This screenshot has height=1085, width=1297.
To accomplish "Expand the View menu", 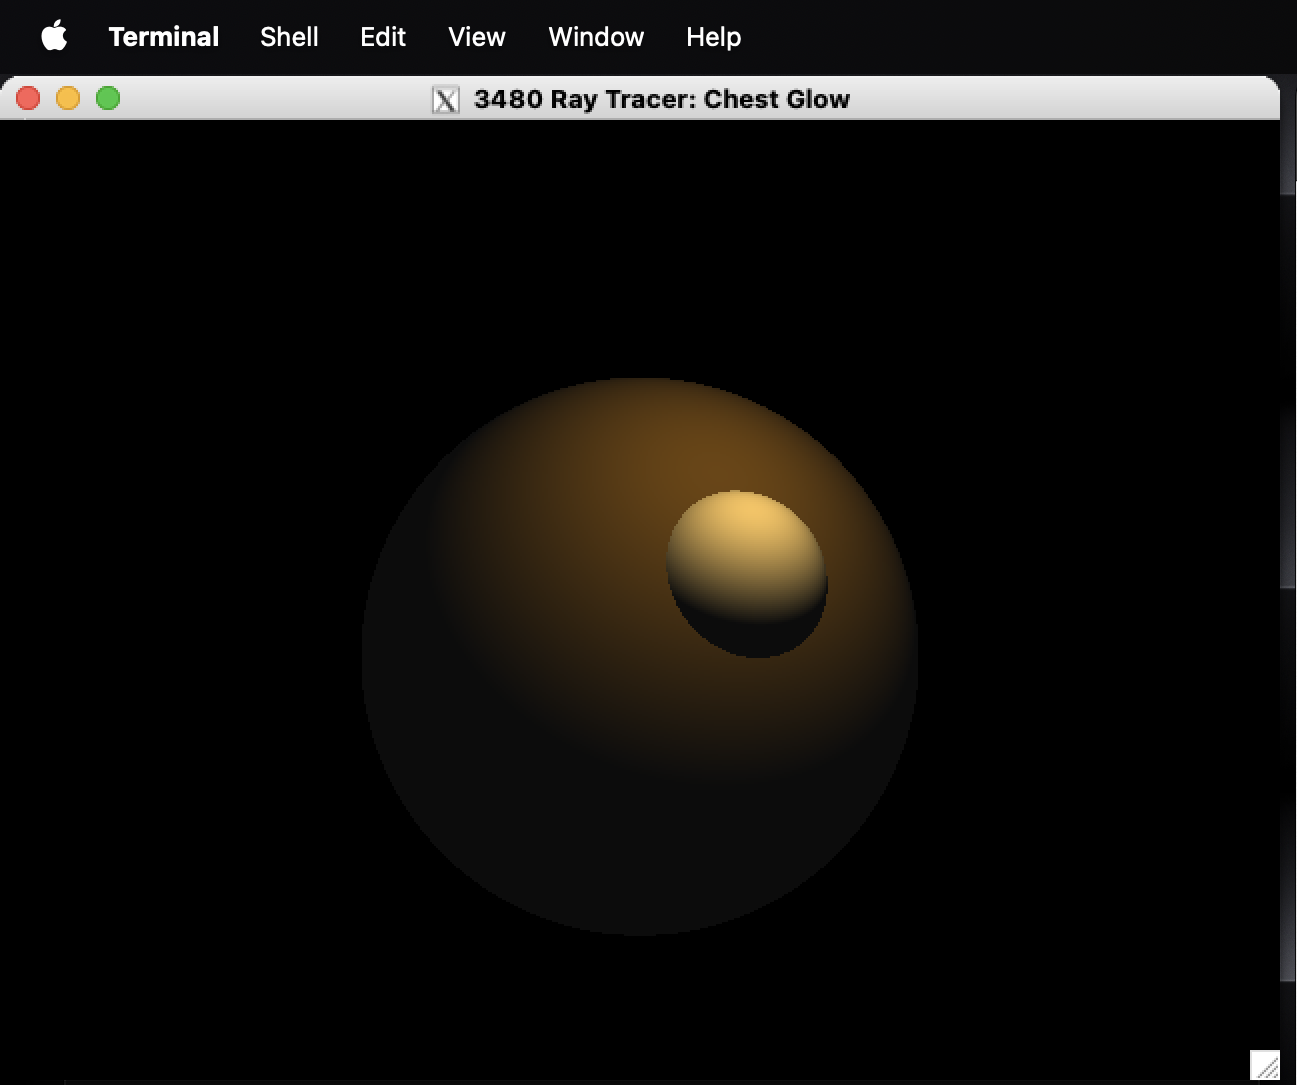I will pos(476,37).
